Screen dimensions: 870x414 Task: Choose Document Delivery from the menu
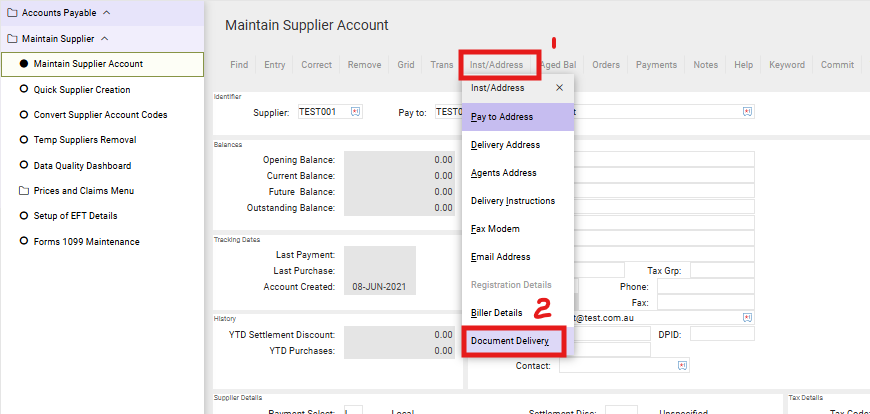[510, 341]
